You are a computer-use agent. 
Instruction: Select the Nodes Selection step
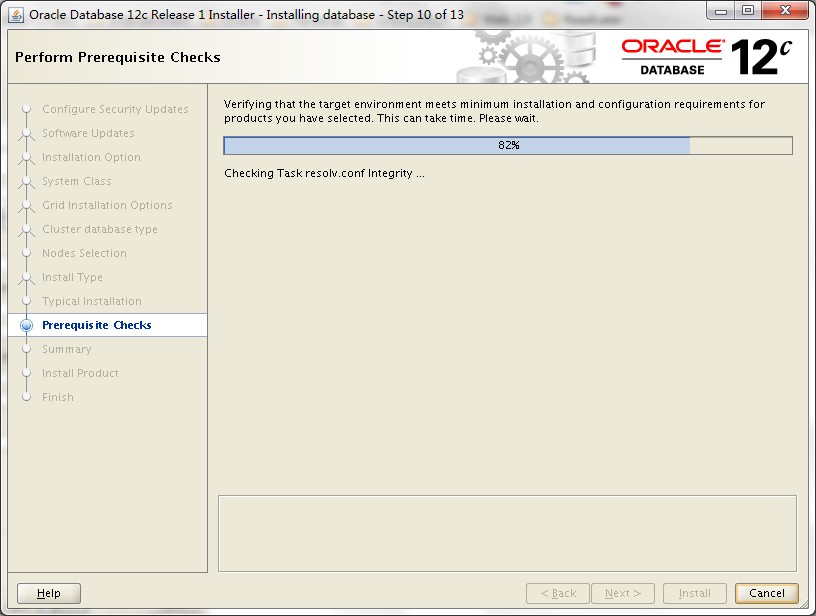click(x=84, y=253)
